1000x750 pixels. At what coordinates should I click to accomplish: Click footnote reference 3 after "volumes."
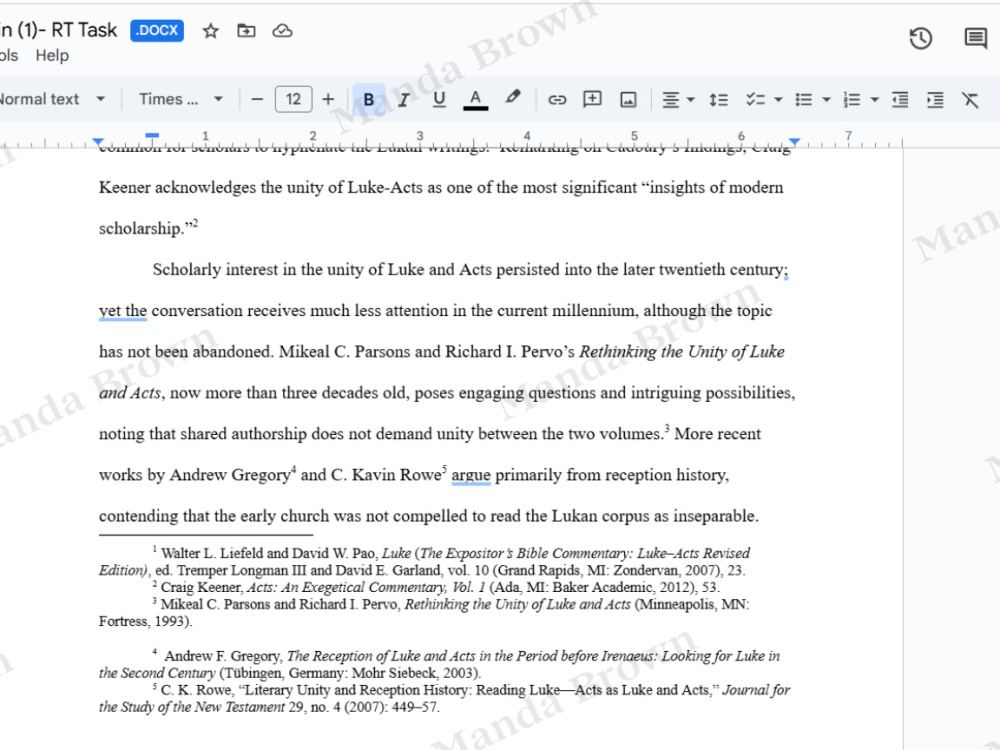pos(667,427)
